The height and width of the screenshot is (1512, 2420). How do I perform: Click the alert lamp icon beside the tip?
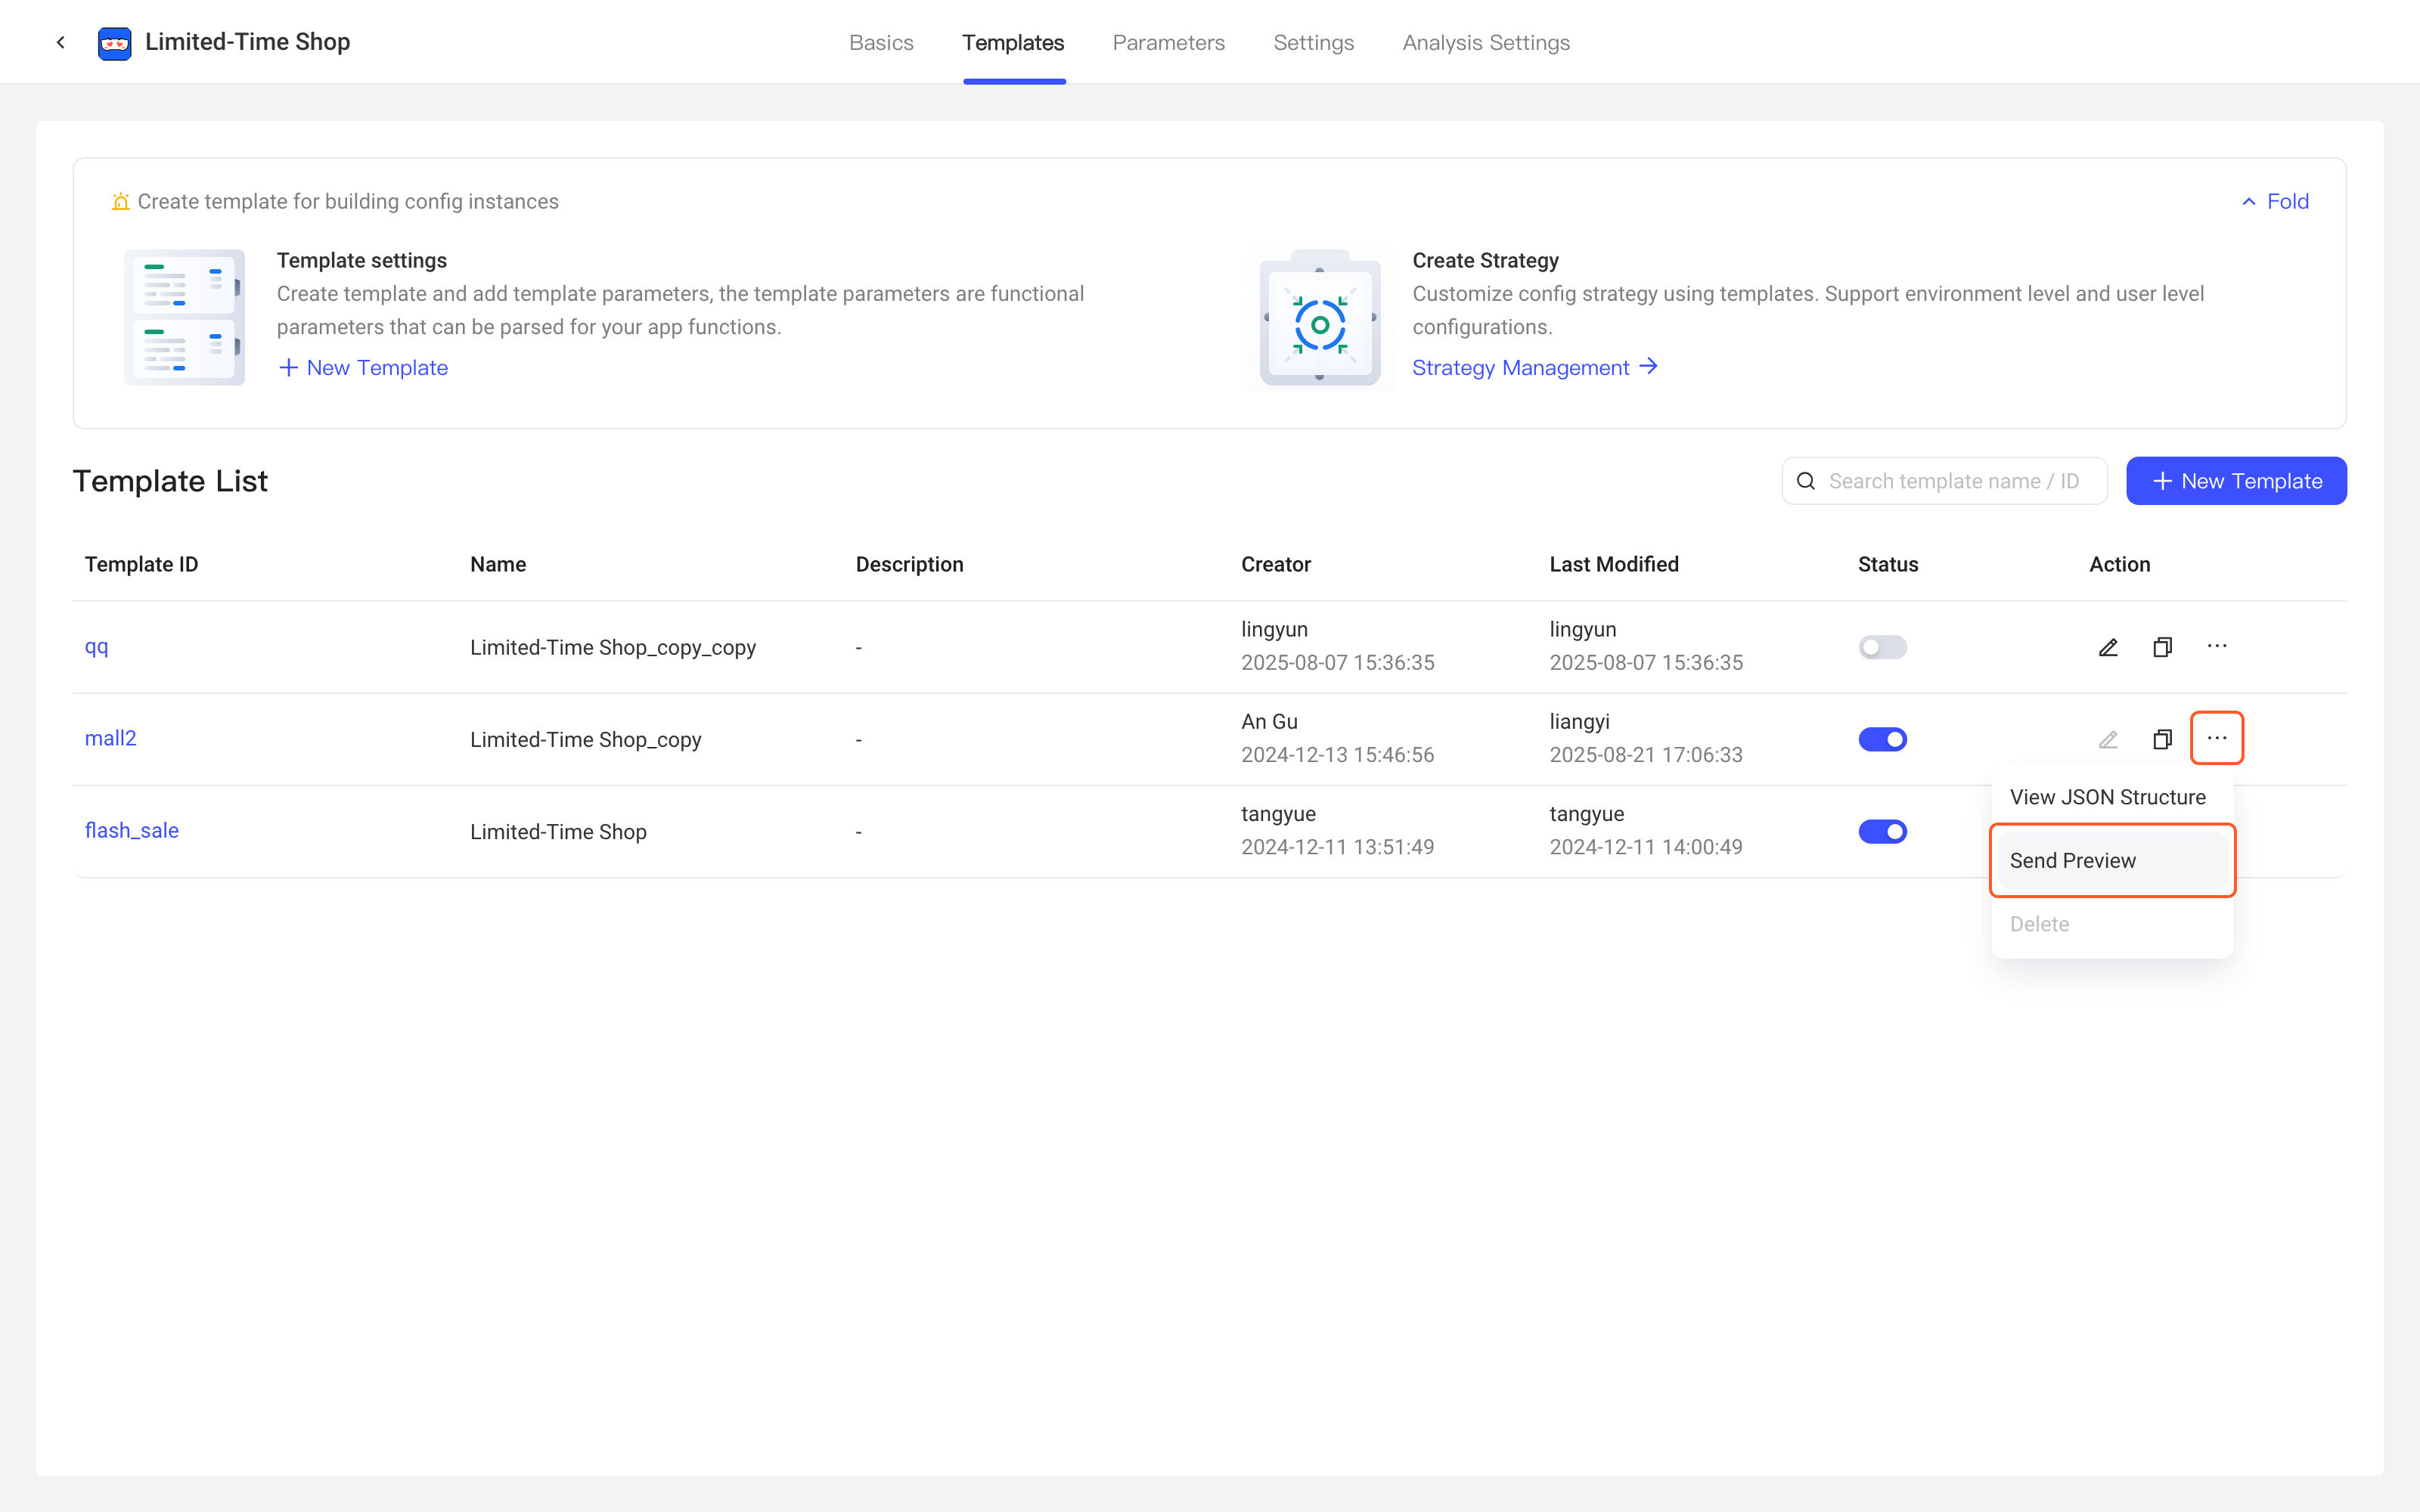point(120,201)
